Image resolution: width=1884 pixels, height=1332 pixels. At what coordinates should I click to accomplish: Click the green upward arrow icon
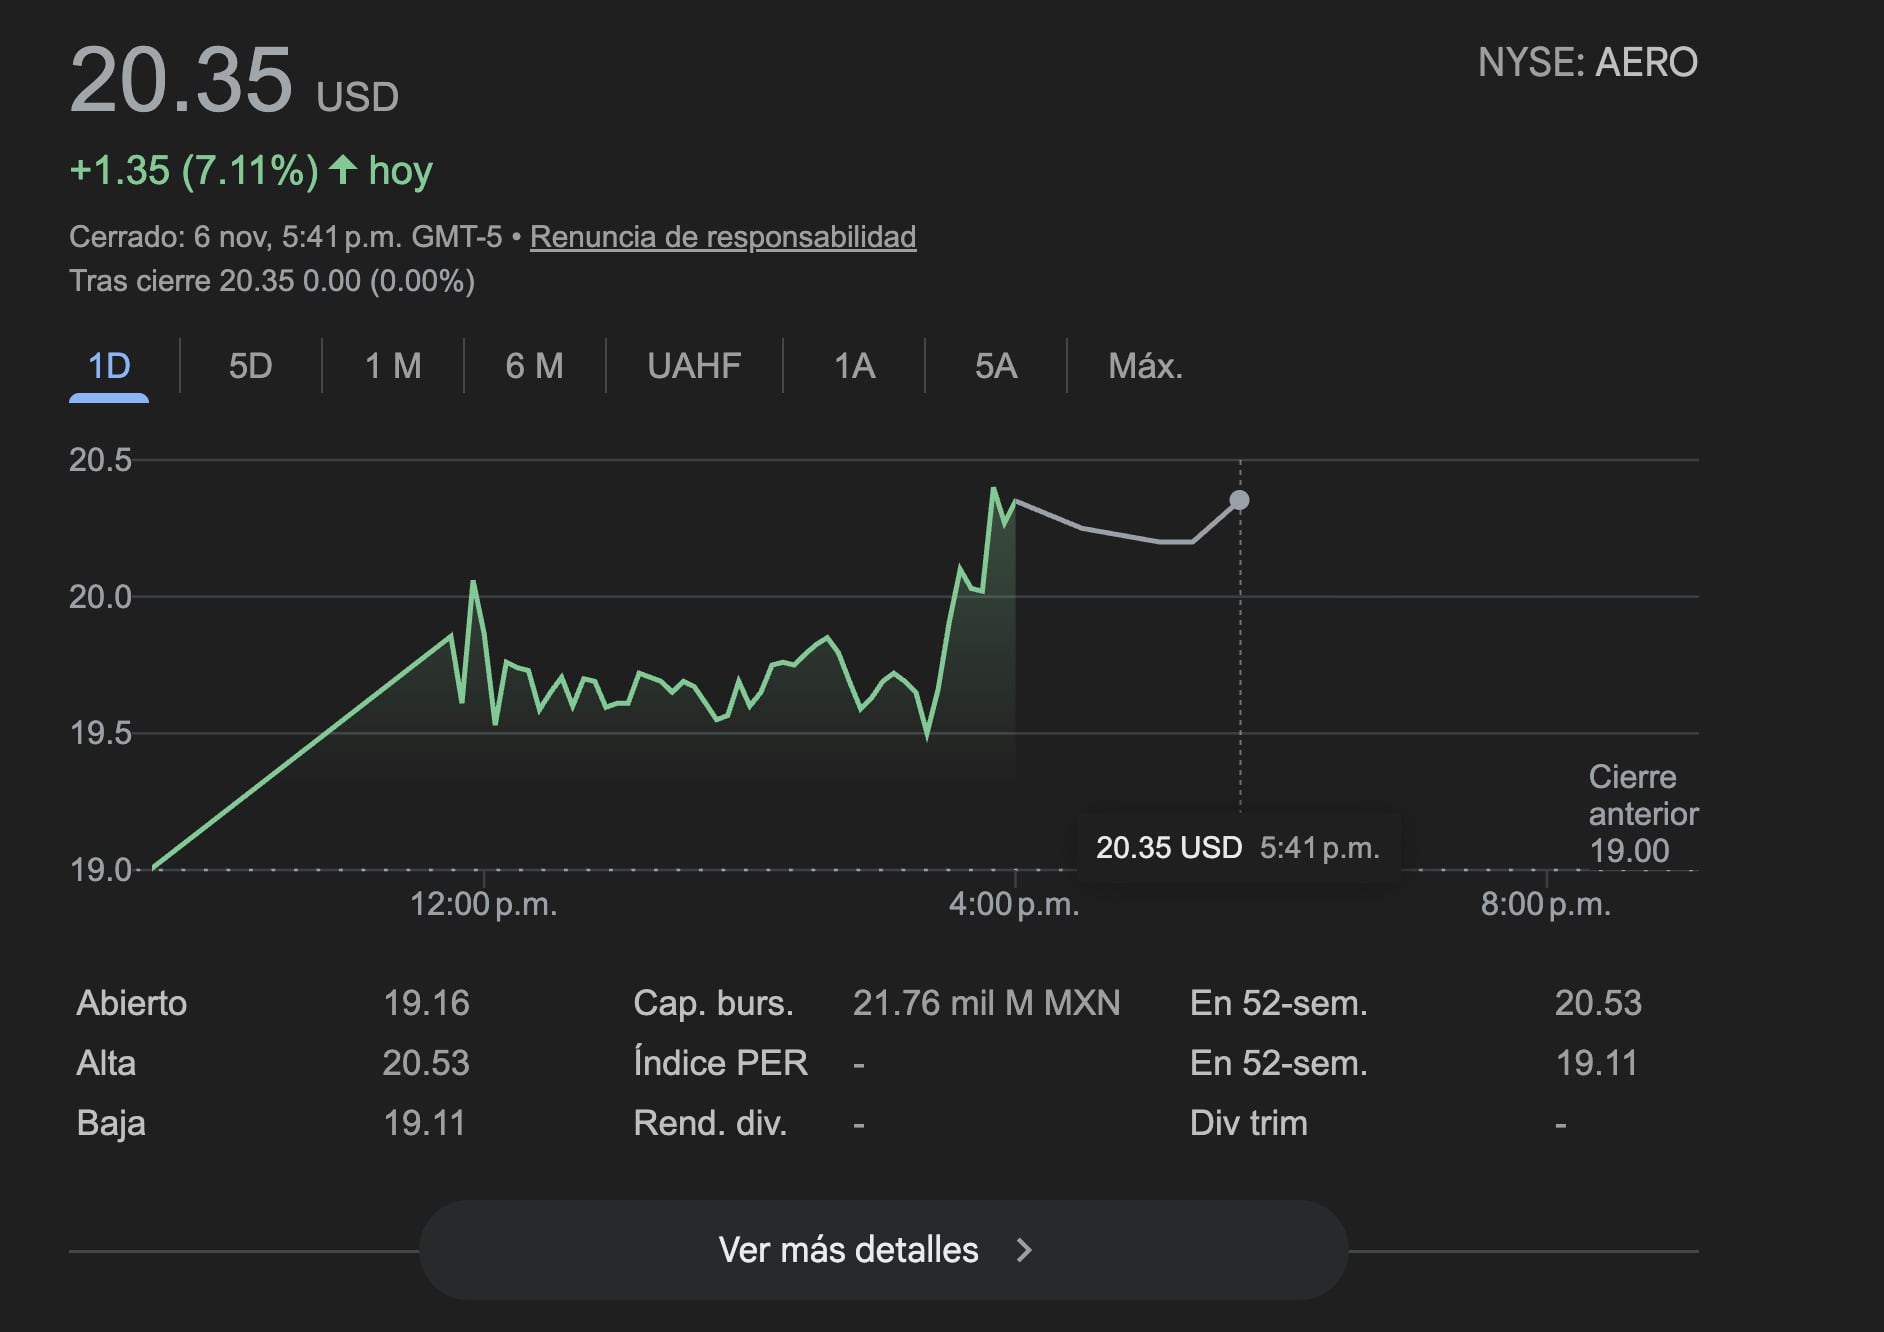tap(343, 170)
